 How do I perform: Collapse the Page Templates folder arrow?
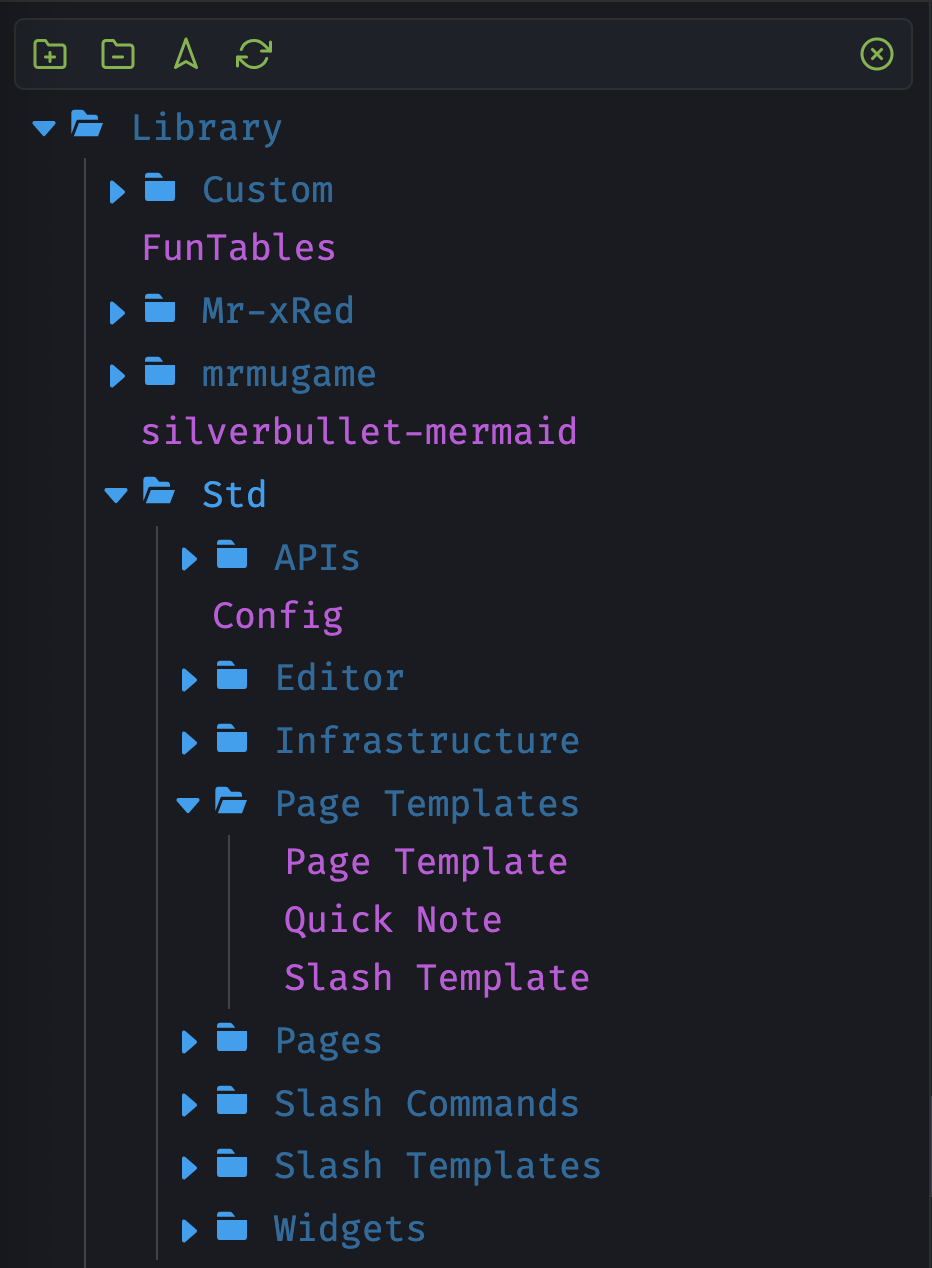(188, 804)
